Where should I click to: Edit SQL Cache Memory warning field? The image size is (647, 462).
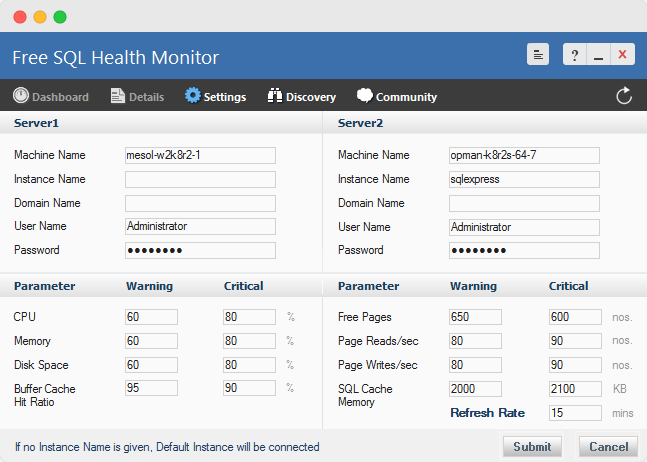click(475, 389)
